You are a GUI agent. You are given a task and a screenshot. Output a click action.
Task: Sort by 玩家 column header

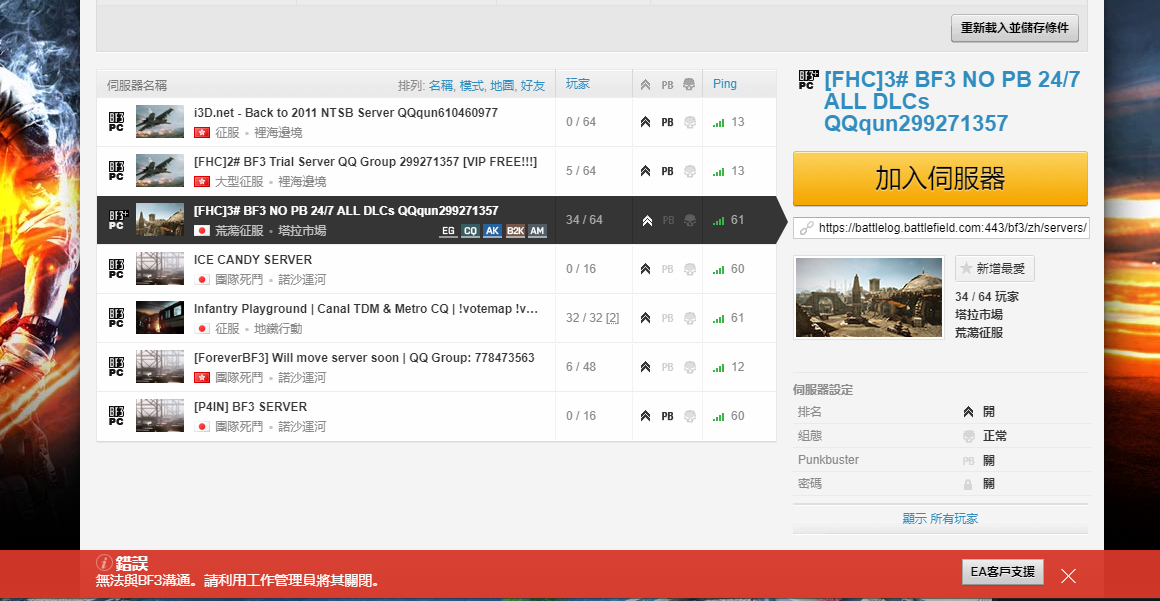(578, 84)
